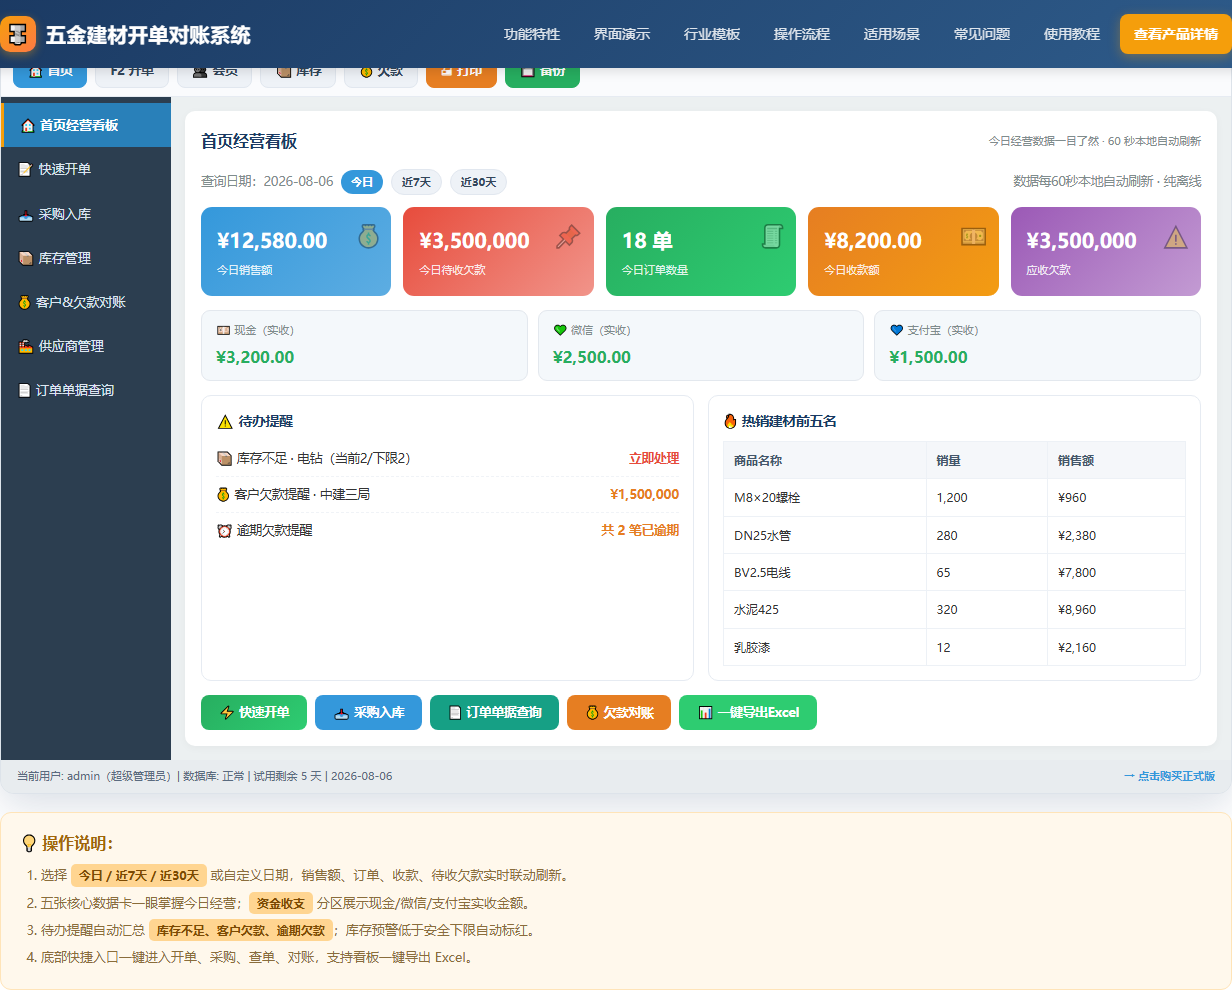
Task: Click the alarm clock icon on 逾期欠款提醒
Action: pyautogui.click(x=224, y=530)
